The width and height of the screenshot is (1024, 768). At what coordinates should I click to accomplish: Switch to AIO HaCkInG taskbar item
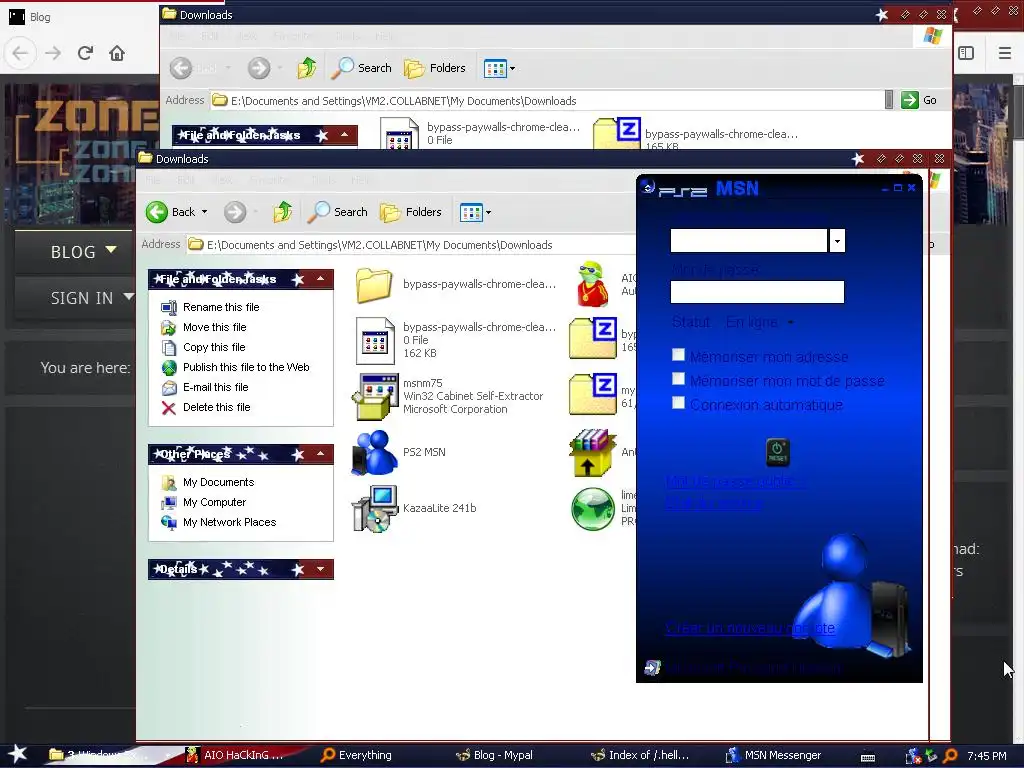235,755
